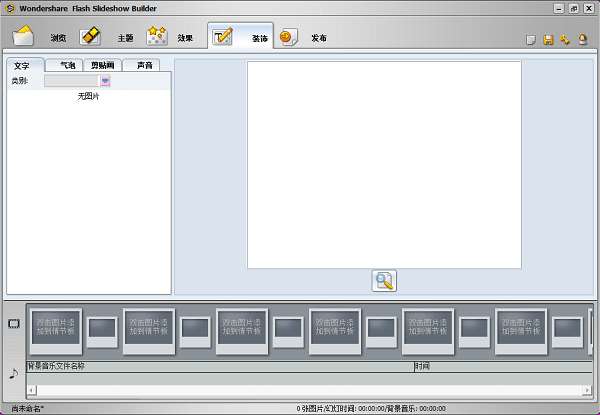The height and width of the screenshot is (415, 600).
Task: Click the 时间 column header
Action: tap(504, 366)
